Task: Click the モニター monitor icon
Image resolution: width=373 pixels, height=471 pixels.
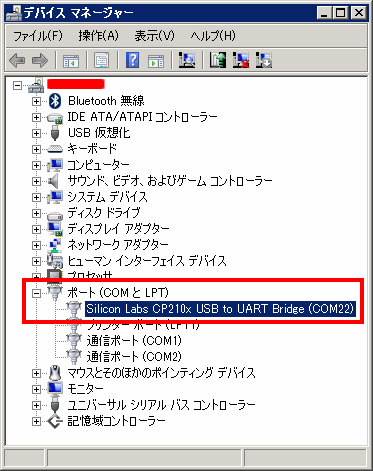Action: (55, 388)
